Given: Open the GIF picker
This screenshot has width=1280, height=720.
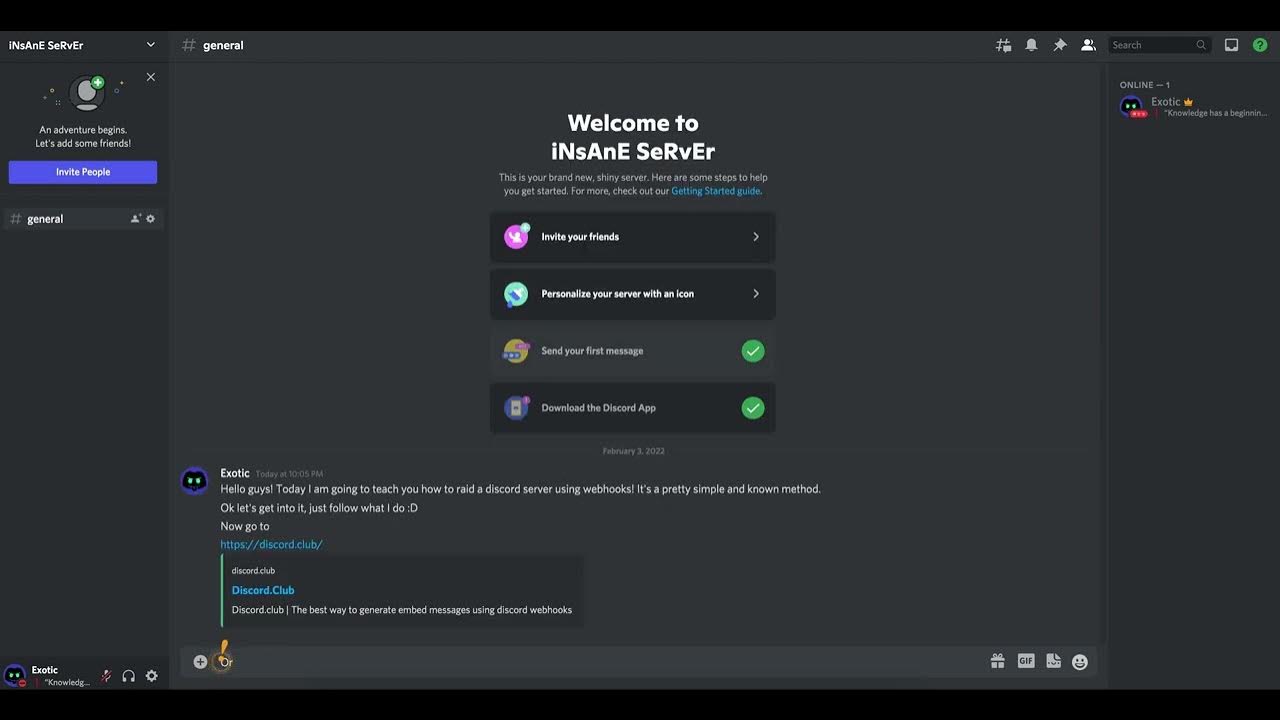Looking at the screenshot, I should click(x=1026, y=661).
